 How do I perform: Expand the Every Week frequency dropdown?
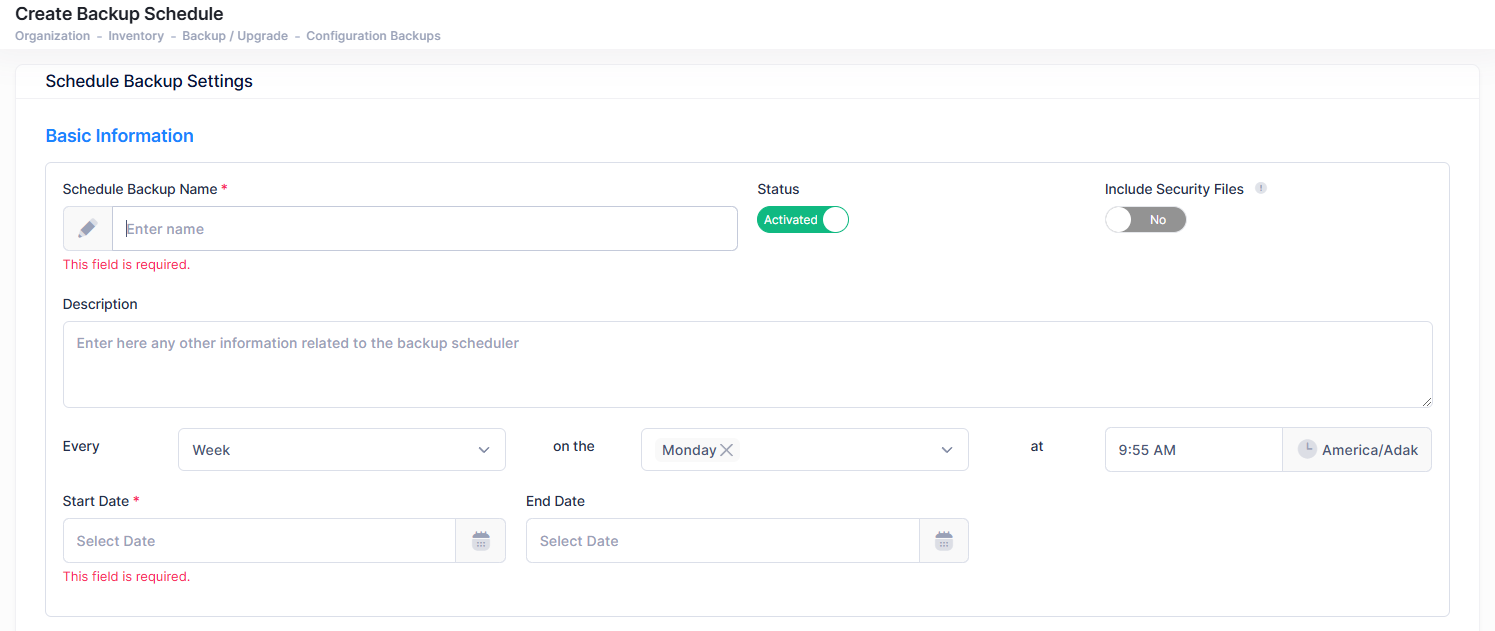tap(342, 450)
